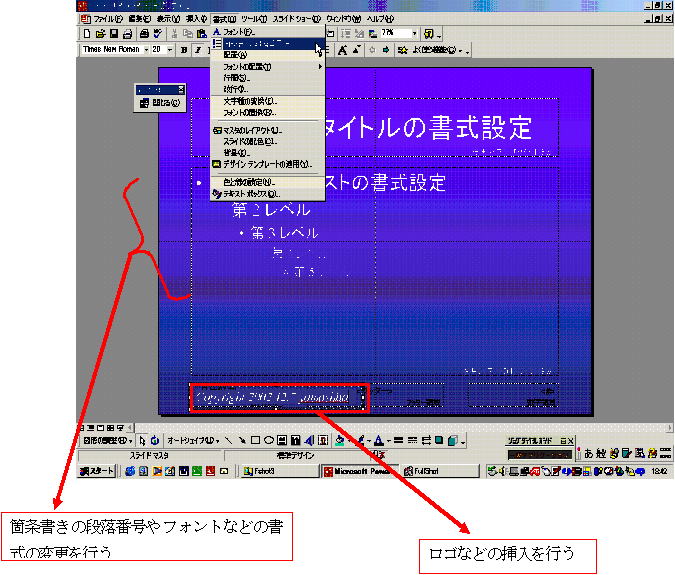The width and height of the screenshot is (675, 575).
Task: Toggle Bold formatting button
Action: click(184, 49)
